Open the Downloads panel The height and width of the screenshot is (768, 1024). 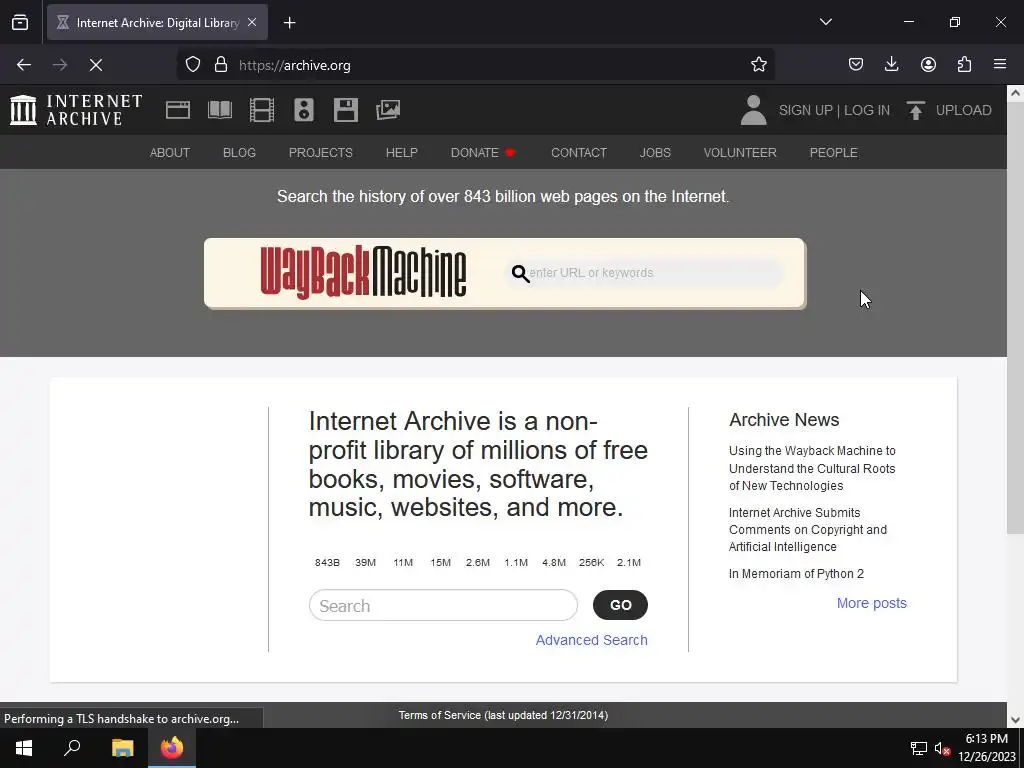point(891,65)
